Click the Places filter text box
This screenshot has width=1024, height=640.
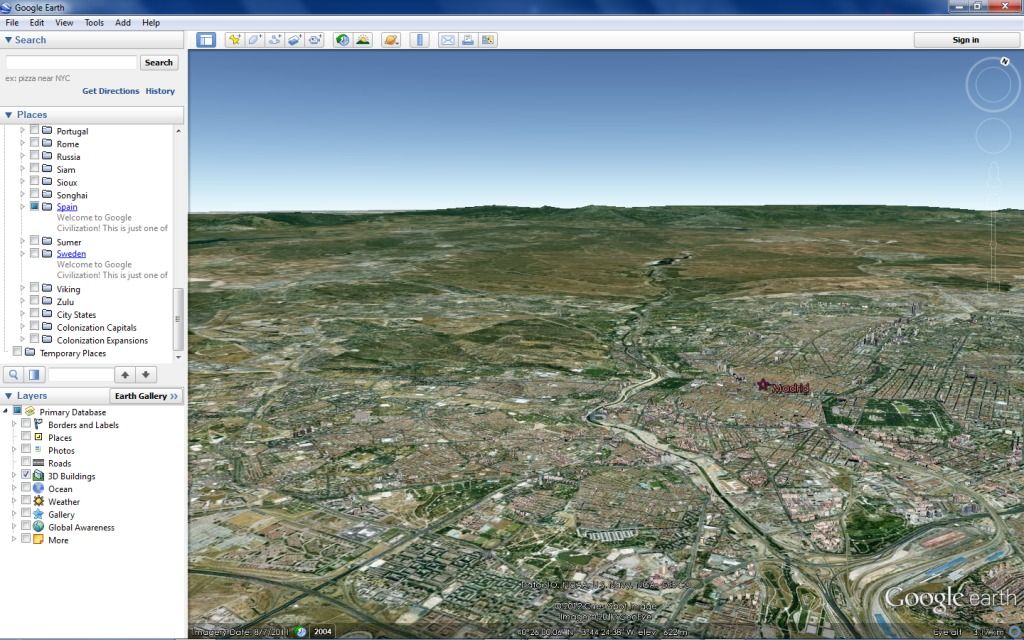(80, 375)
